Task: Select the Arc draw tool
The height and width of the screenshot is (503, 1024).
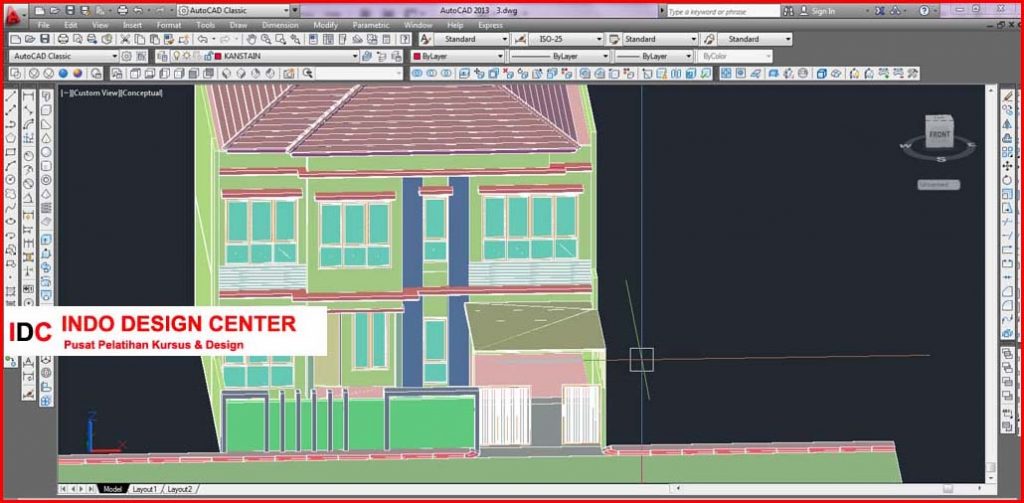Action: pos(10,165)
